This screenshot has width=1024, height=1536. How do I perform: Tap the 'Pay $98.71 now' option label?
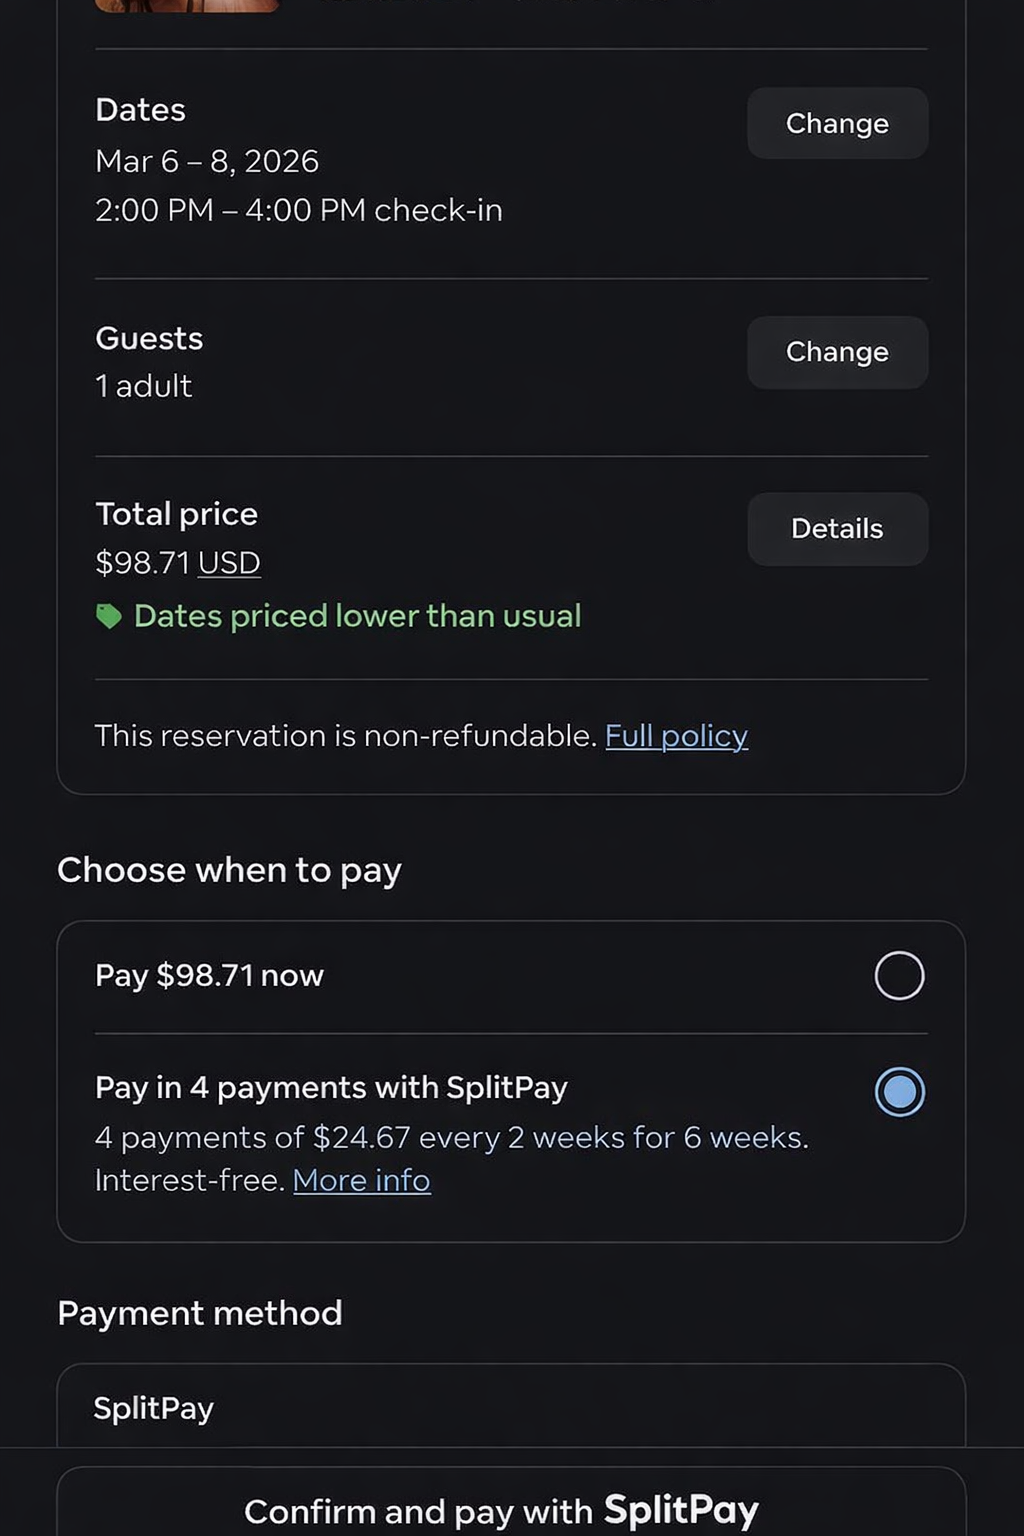click(209, 975)
